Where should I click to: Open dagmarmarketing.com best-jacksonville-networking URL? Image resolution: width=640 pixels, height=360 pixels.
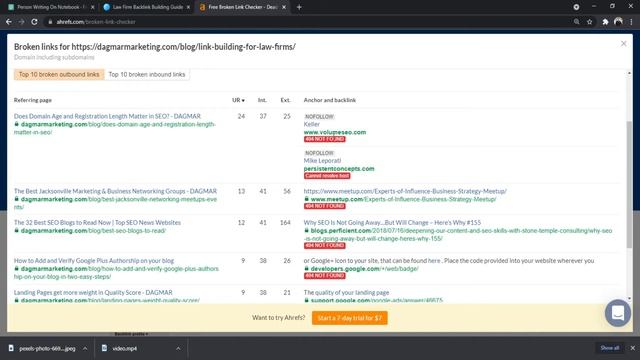[116, 203]
